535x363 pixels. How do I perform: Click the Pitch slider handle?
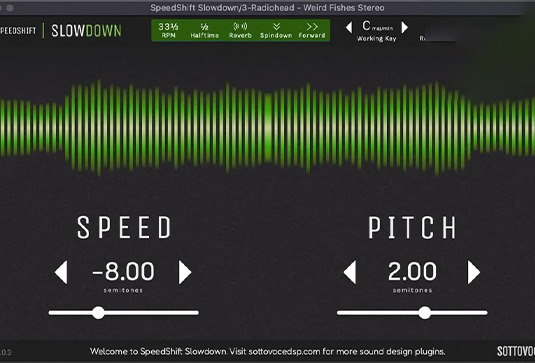pos(425,313)
